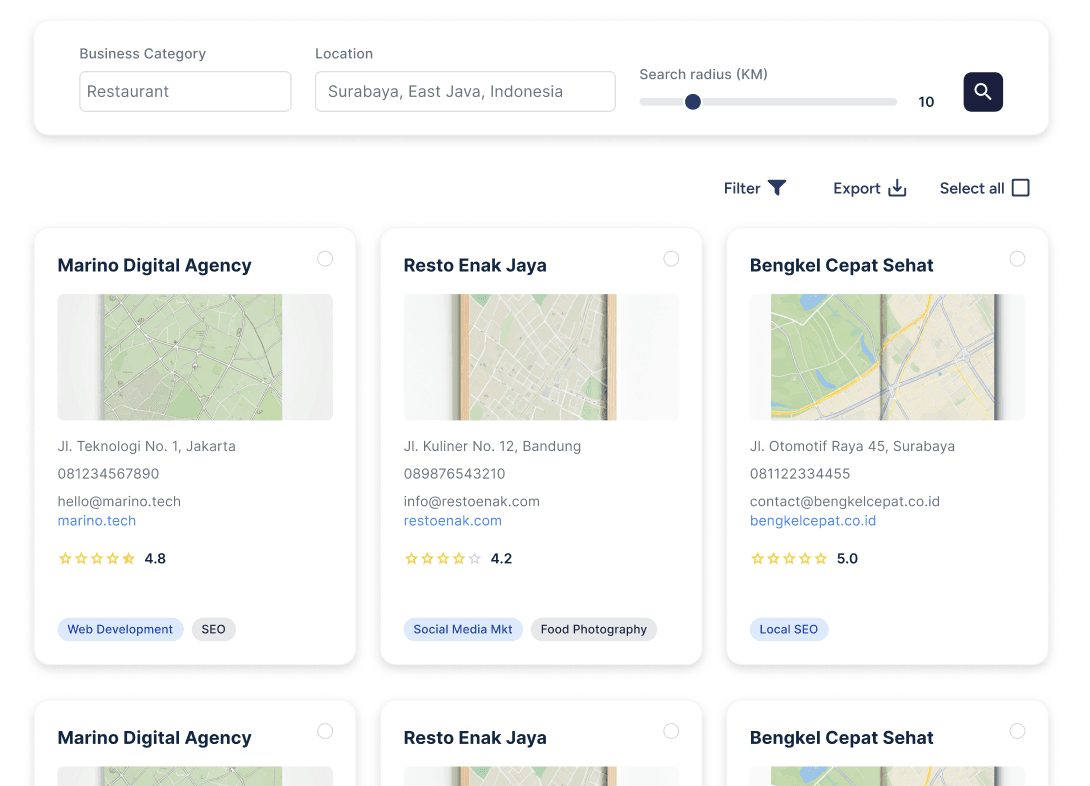Open the bengkelcepat.co.id website link

coord(813,521)
